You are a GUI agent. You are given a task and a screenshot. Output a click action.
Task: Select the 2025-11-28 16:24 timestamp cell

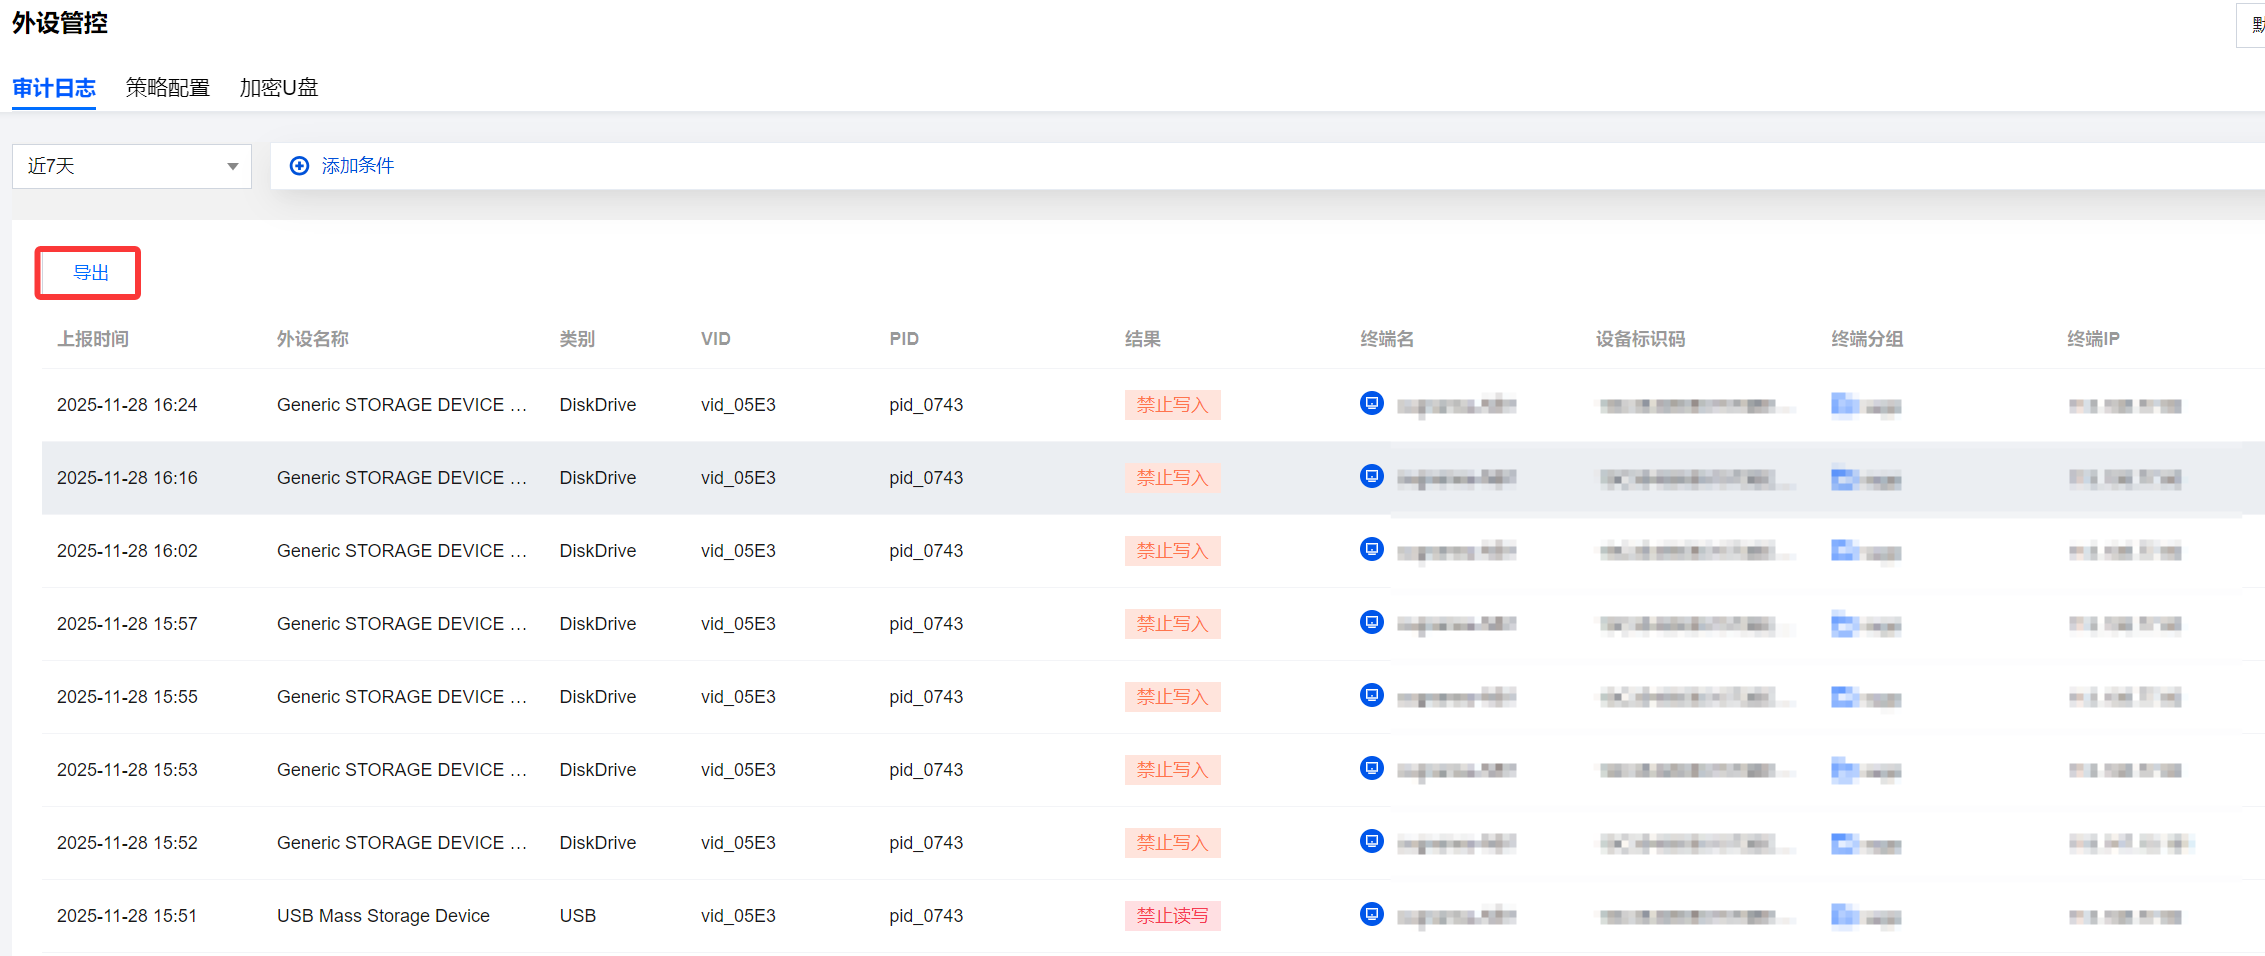[127, 405]
